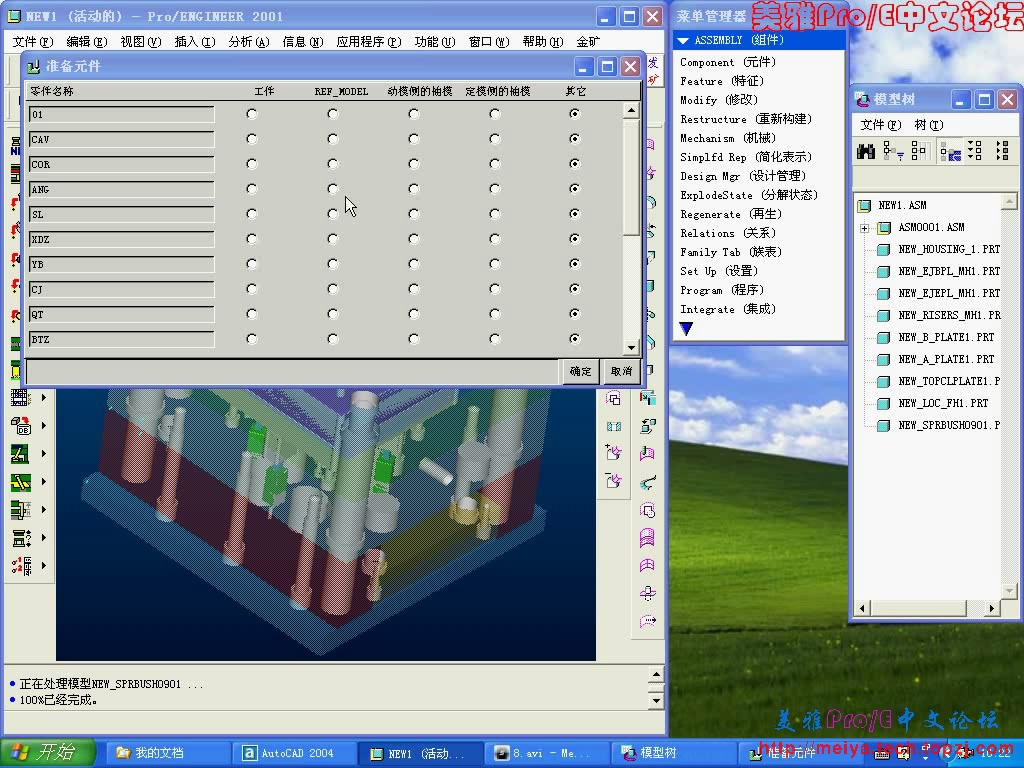
Task: Collapse the ASSEMBLY menu header triangle
Action: tap(683, 40)
